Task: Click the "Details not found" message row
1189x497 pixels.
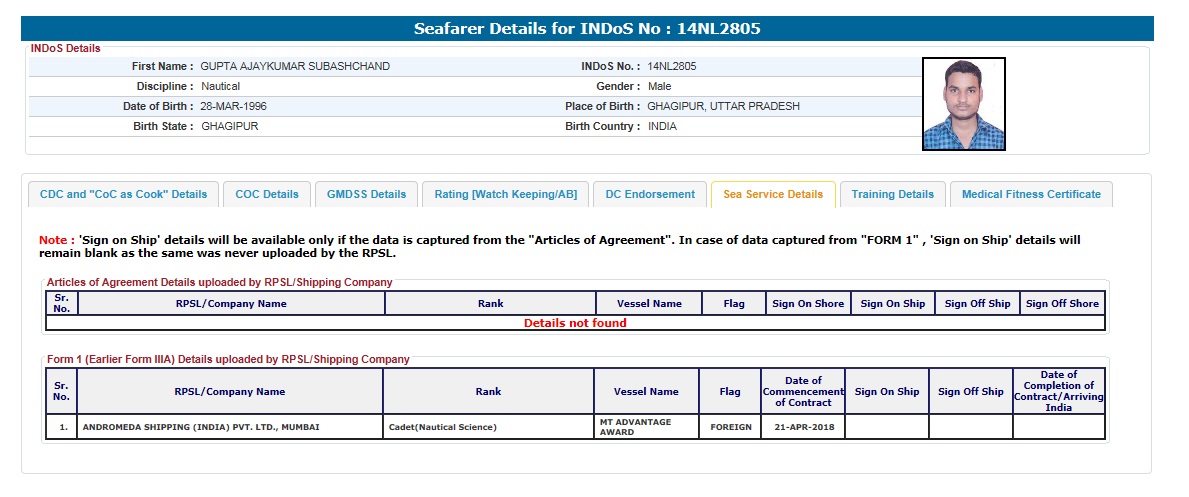Action: [575, 323]
